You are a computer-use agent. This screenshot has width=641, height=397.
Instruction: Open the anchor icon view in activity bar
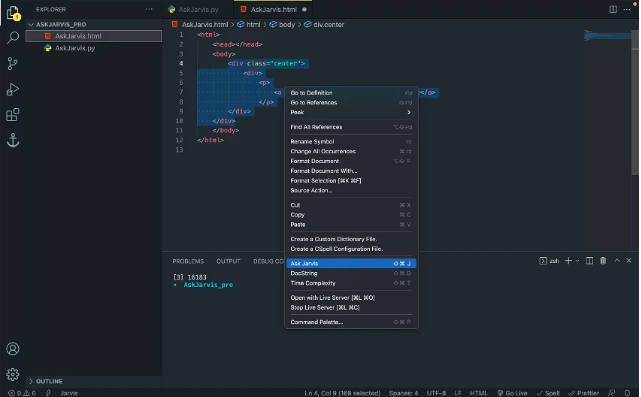coord(13,140)
